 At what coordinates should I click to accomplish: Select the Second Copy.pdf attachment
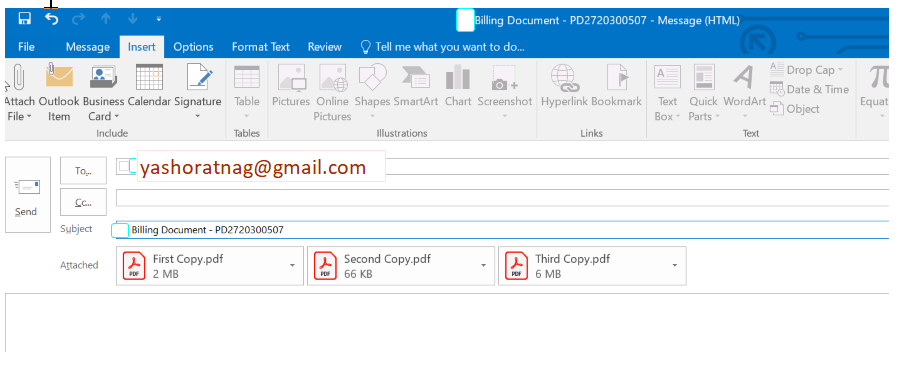pos(401,266)
